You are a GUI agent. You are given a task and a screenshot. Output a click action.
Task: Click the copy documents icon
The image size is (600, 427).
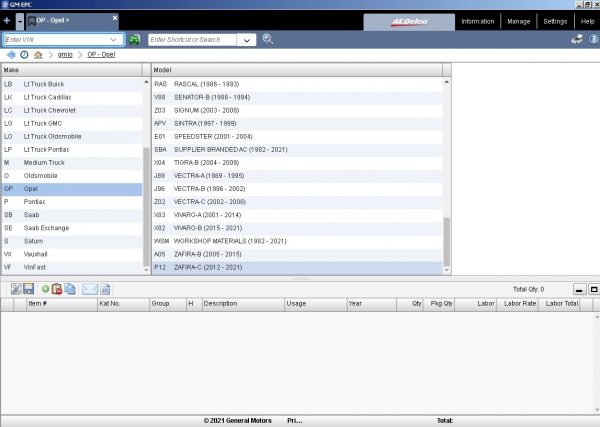70,289
